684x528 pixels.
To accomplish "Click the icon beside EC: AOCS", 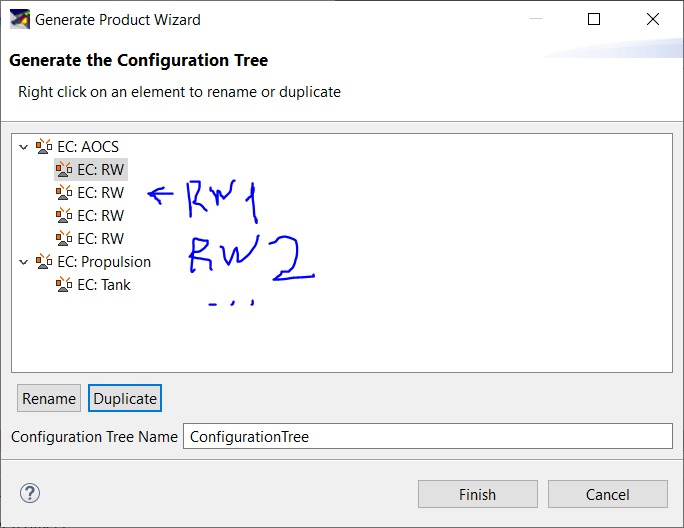I will tap(44, 147).
